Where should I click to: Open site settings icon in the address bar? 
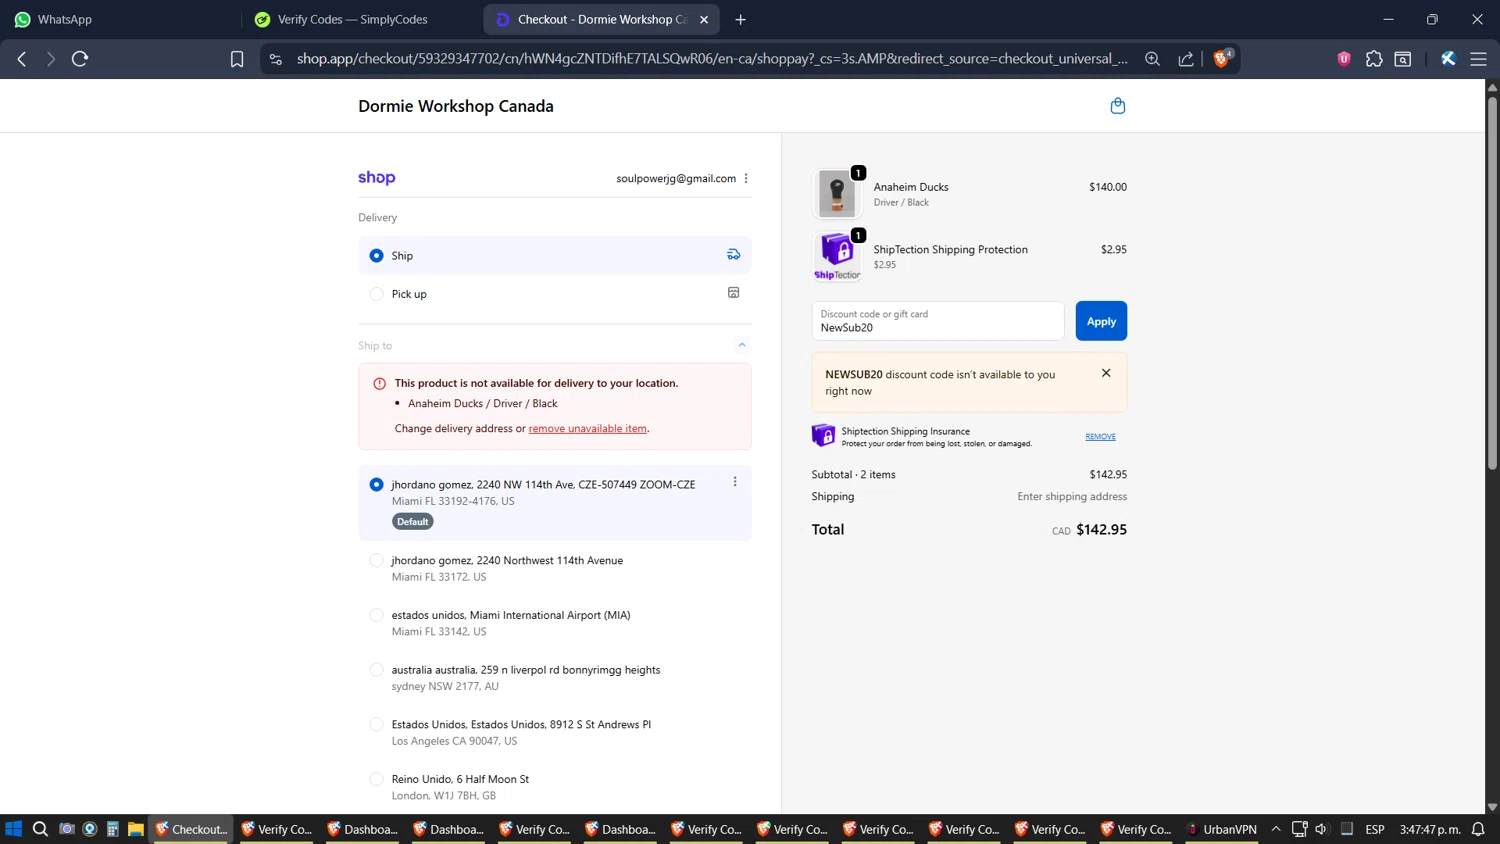[276, 59]
